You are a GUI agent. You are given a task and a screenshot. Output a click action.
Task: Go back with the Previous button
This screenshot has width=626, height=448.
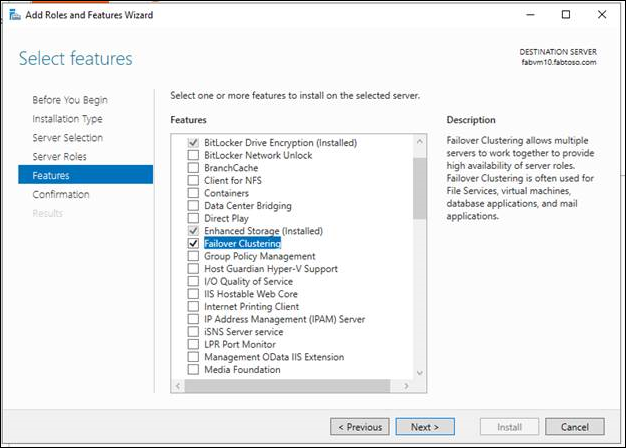tap(359, 427)
